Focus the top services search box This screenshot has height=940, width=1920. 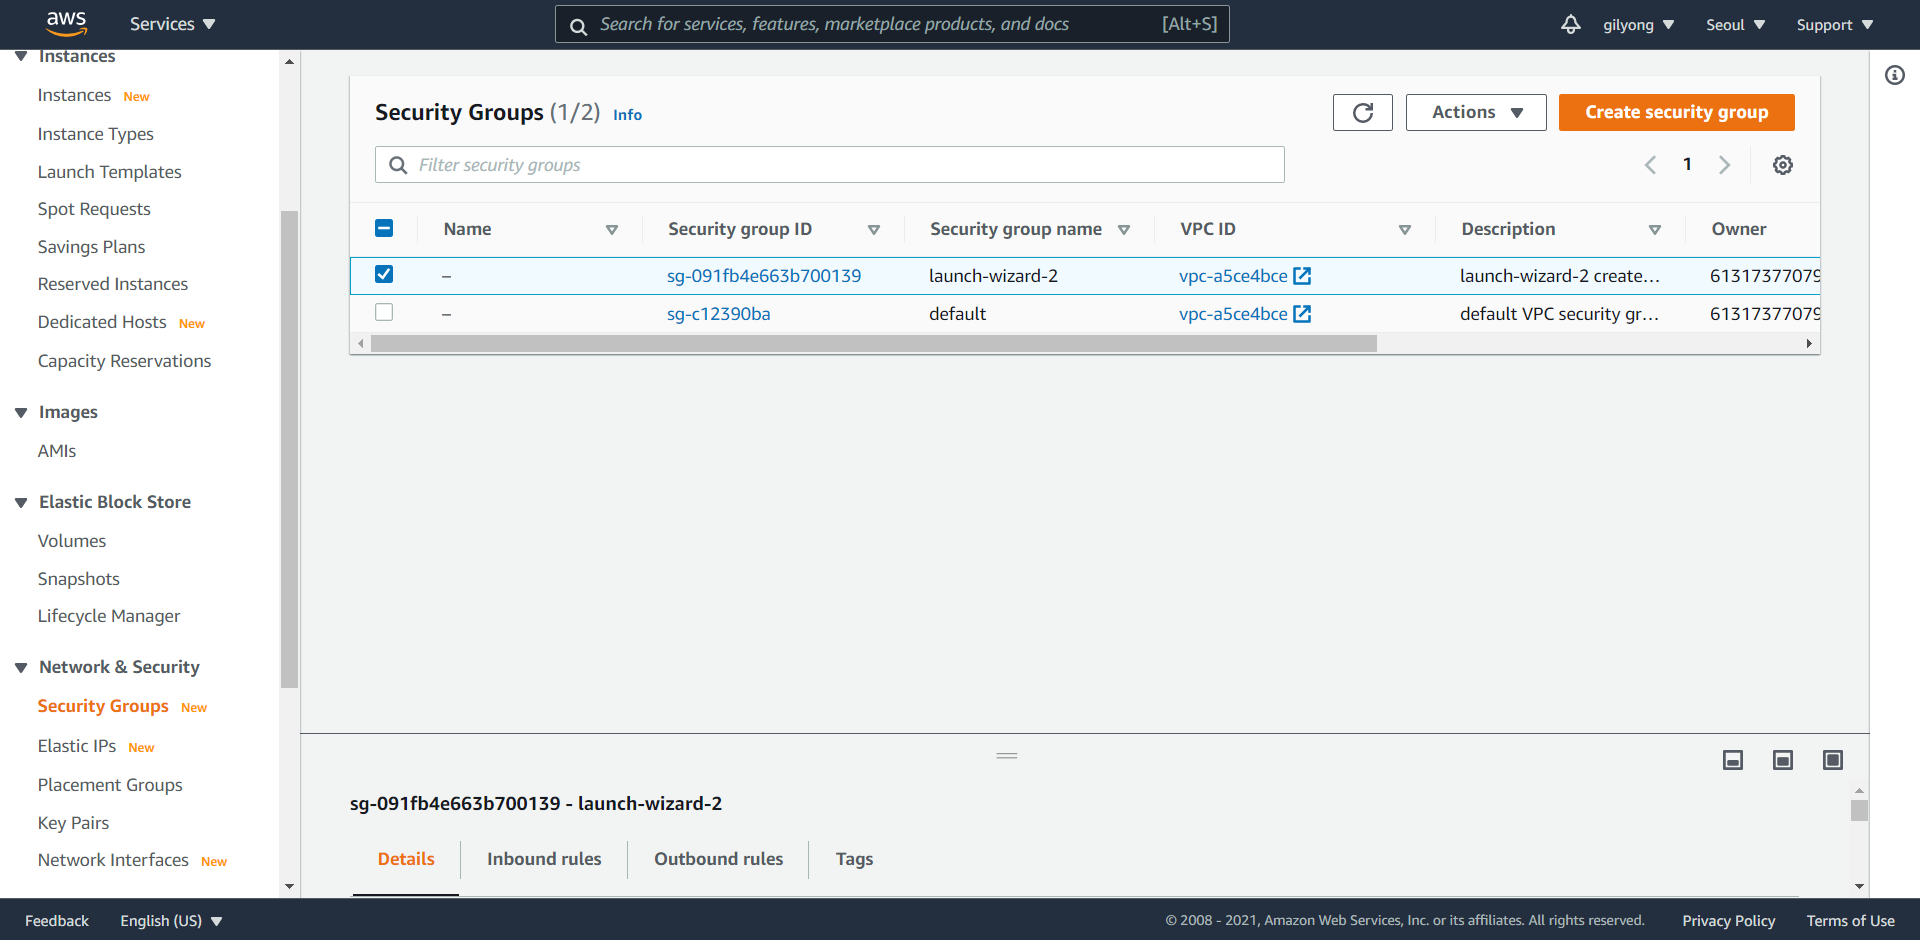point(892,24)
